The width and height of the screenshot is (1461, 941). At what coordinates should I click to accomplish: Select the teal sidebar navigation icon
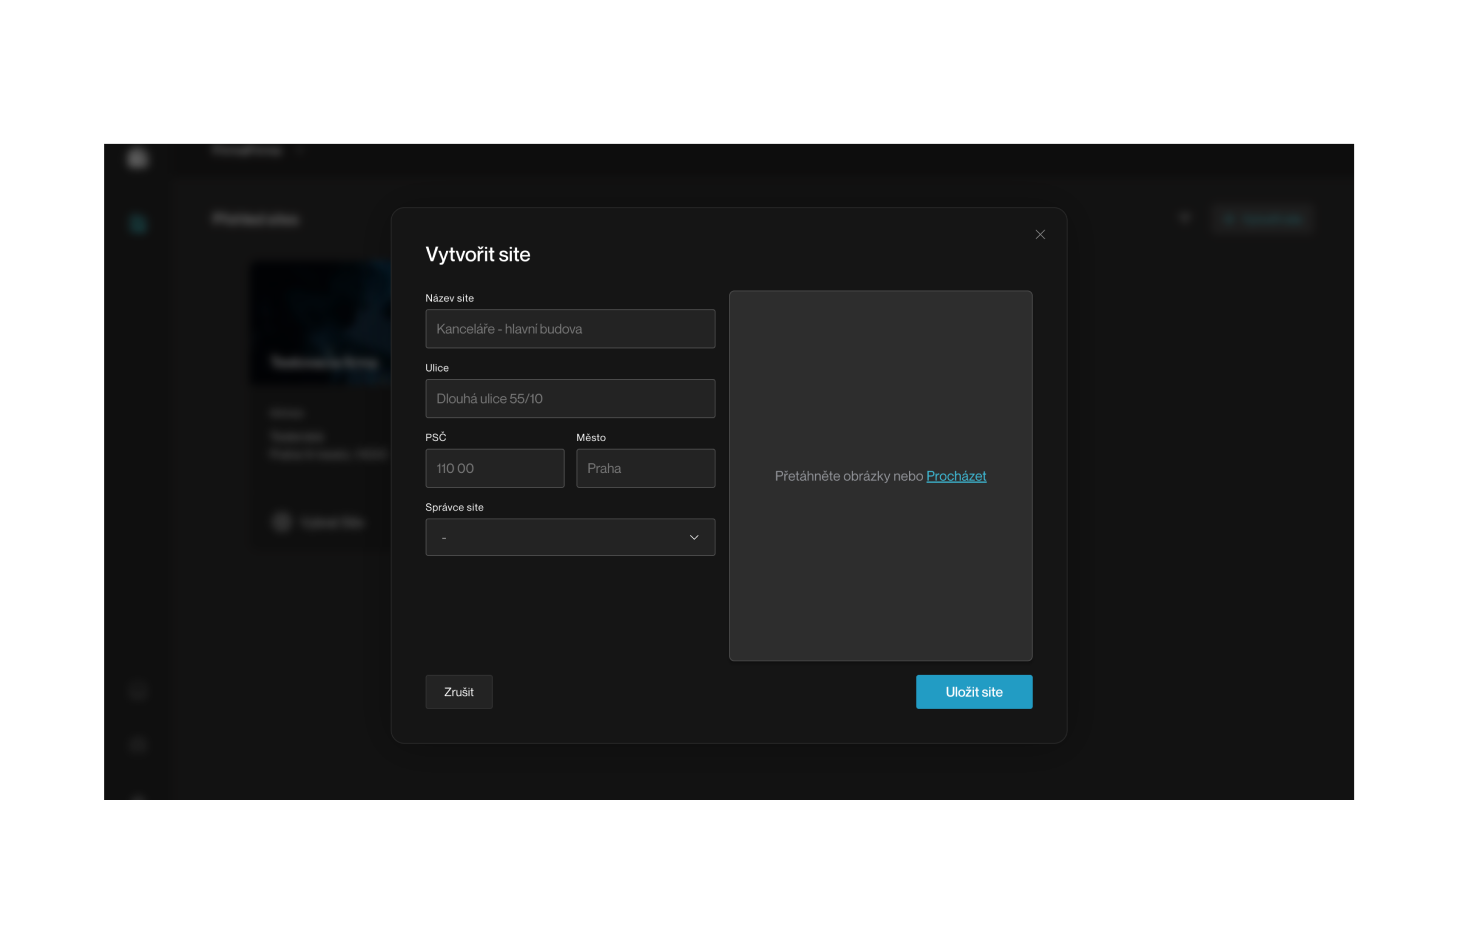[x=138, y=224]
